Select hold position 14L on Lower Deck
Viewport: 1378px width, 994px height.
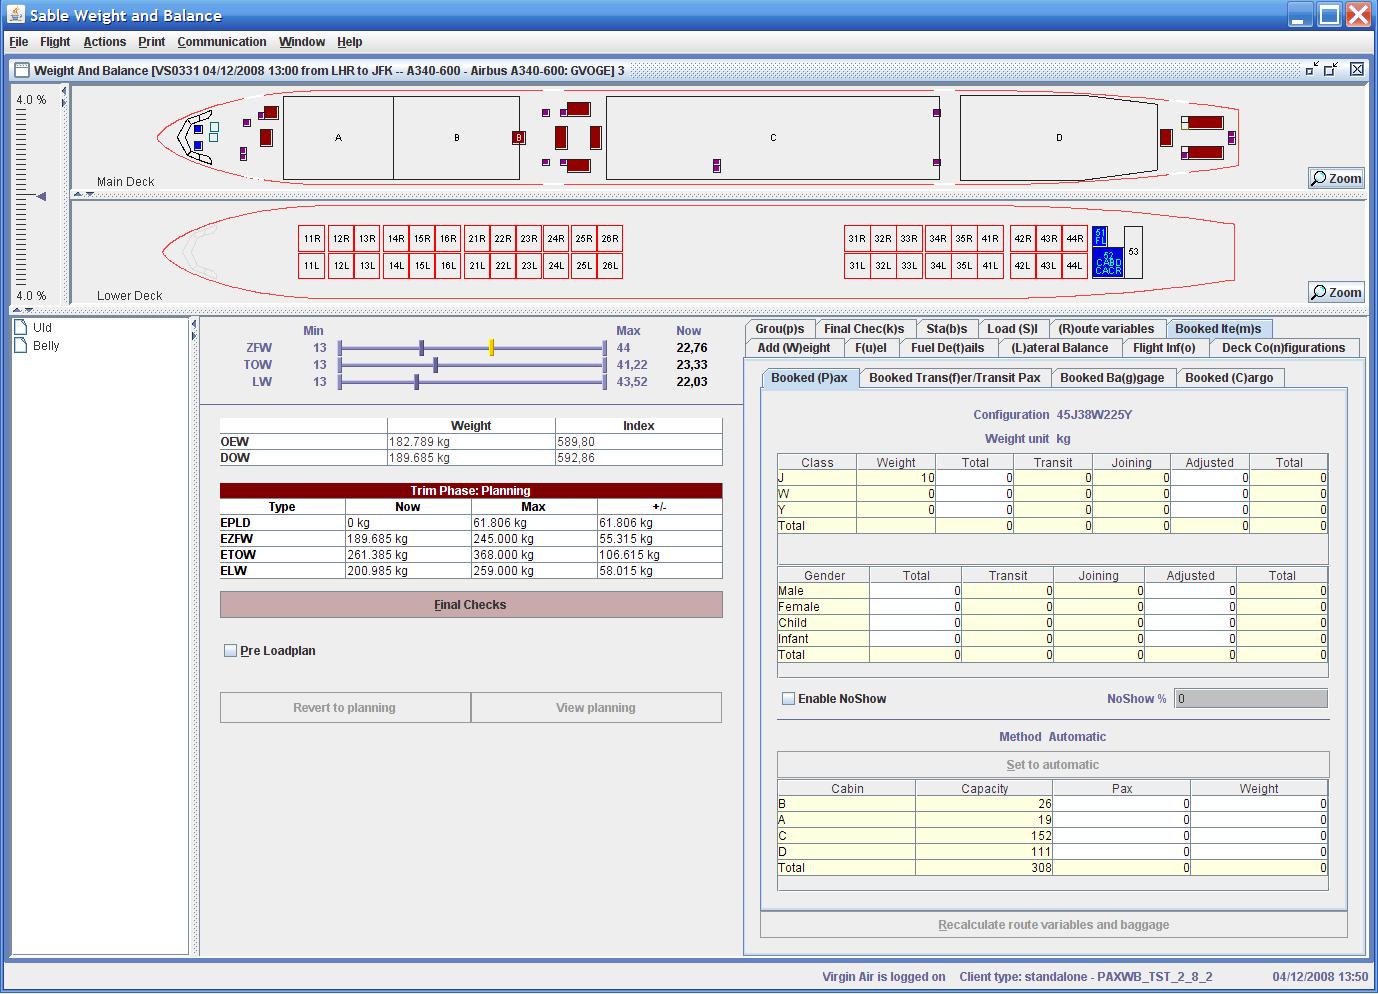(396, 266)
